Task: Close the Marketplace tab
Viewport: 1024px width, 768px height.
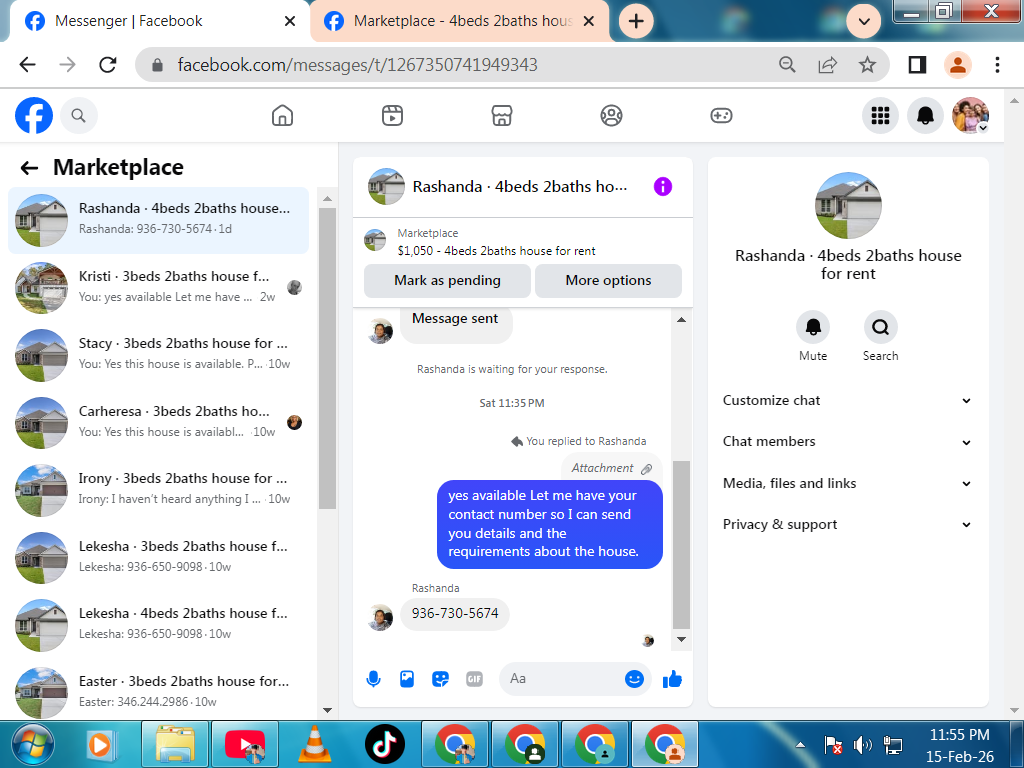Action: [588, 22]
